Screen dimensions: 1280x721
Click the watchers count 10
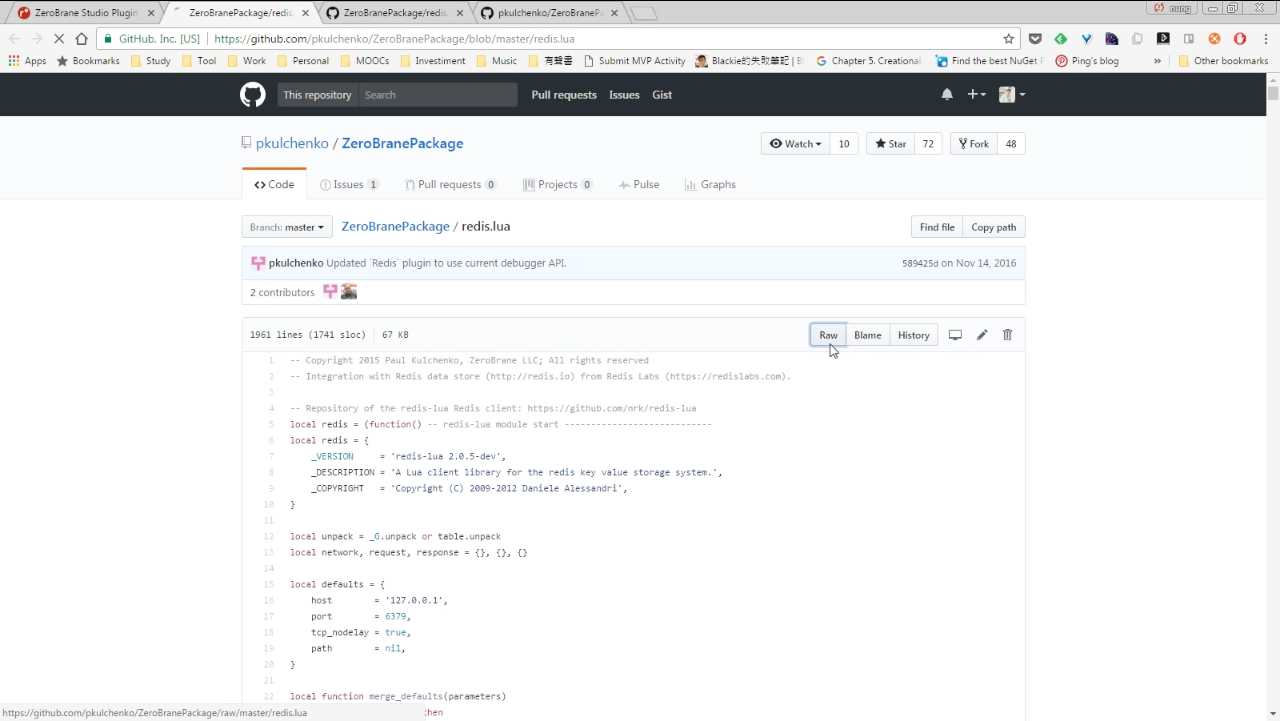coord(844,144)
